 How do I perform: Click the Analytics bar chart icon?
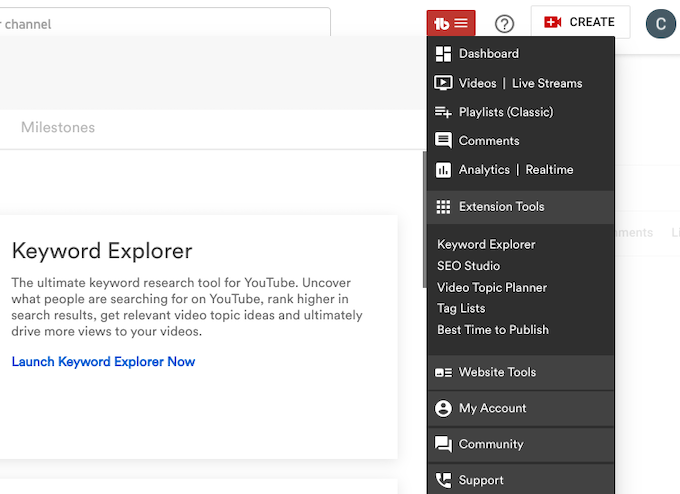click(x=443, y=170)
